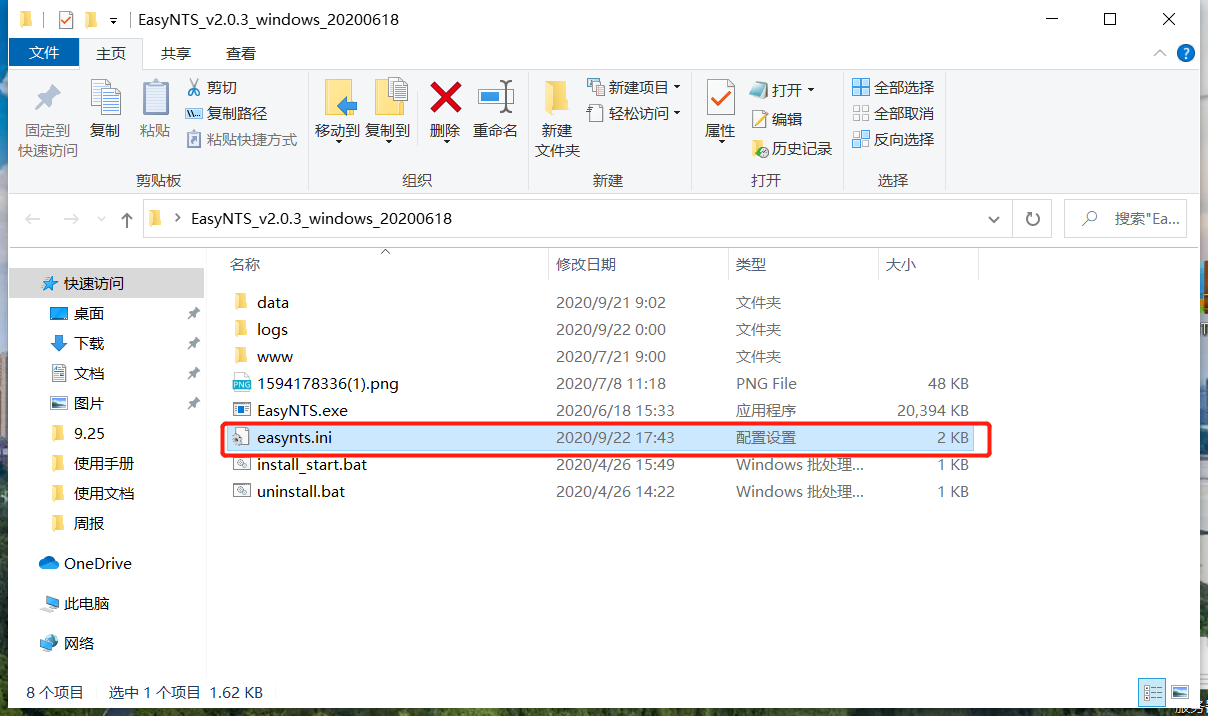Viewport: 1208px width, 716px height.
Task: Go up one folder level arrow
Action: (126, 219)
